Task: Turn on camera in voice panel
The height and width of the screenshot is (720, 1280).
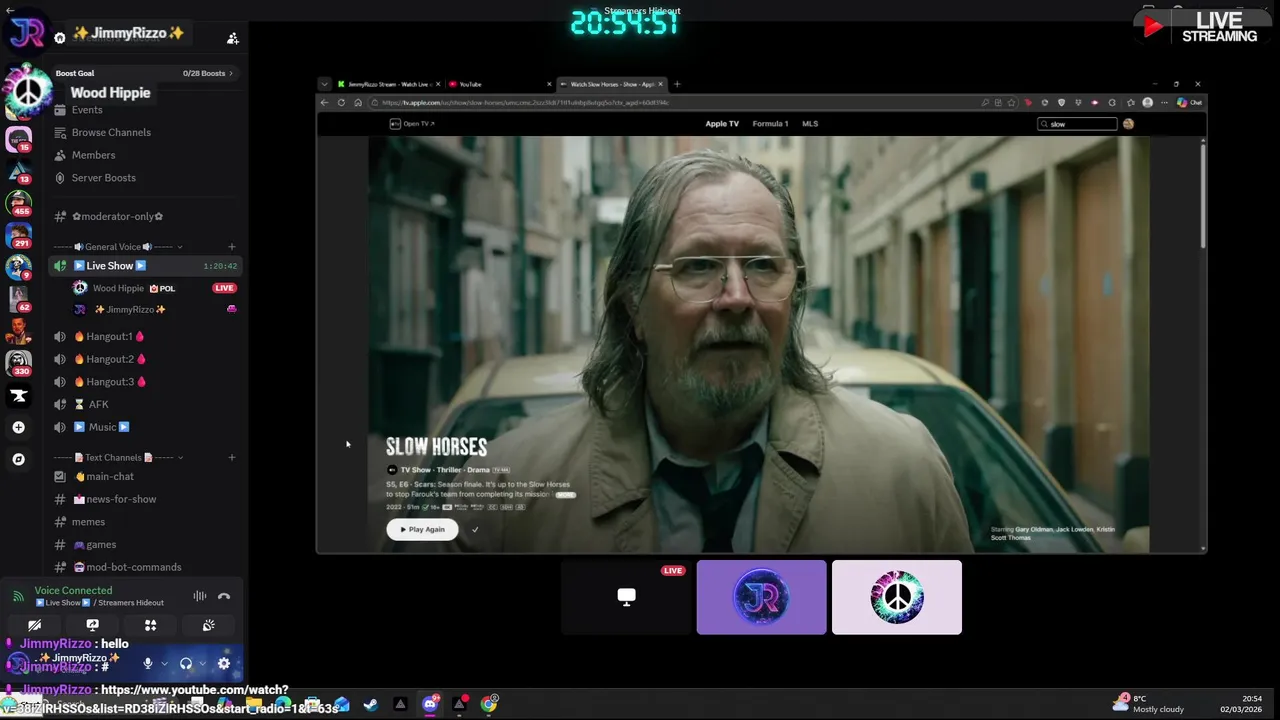Action: (35, 625)
